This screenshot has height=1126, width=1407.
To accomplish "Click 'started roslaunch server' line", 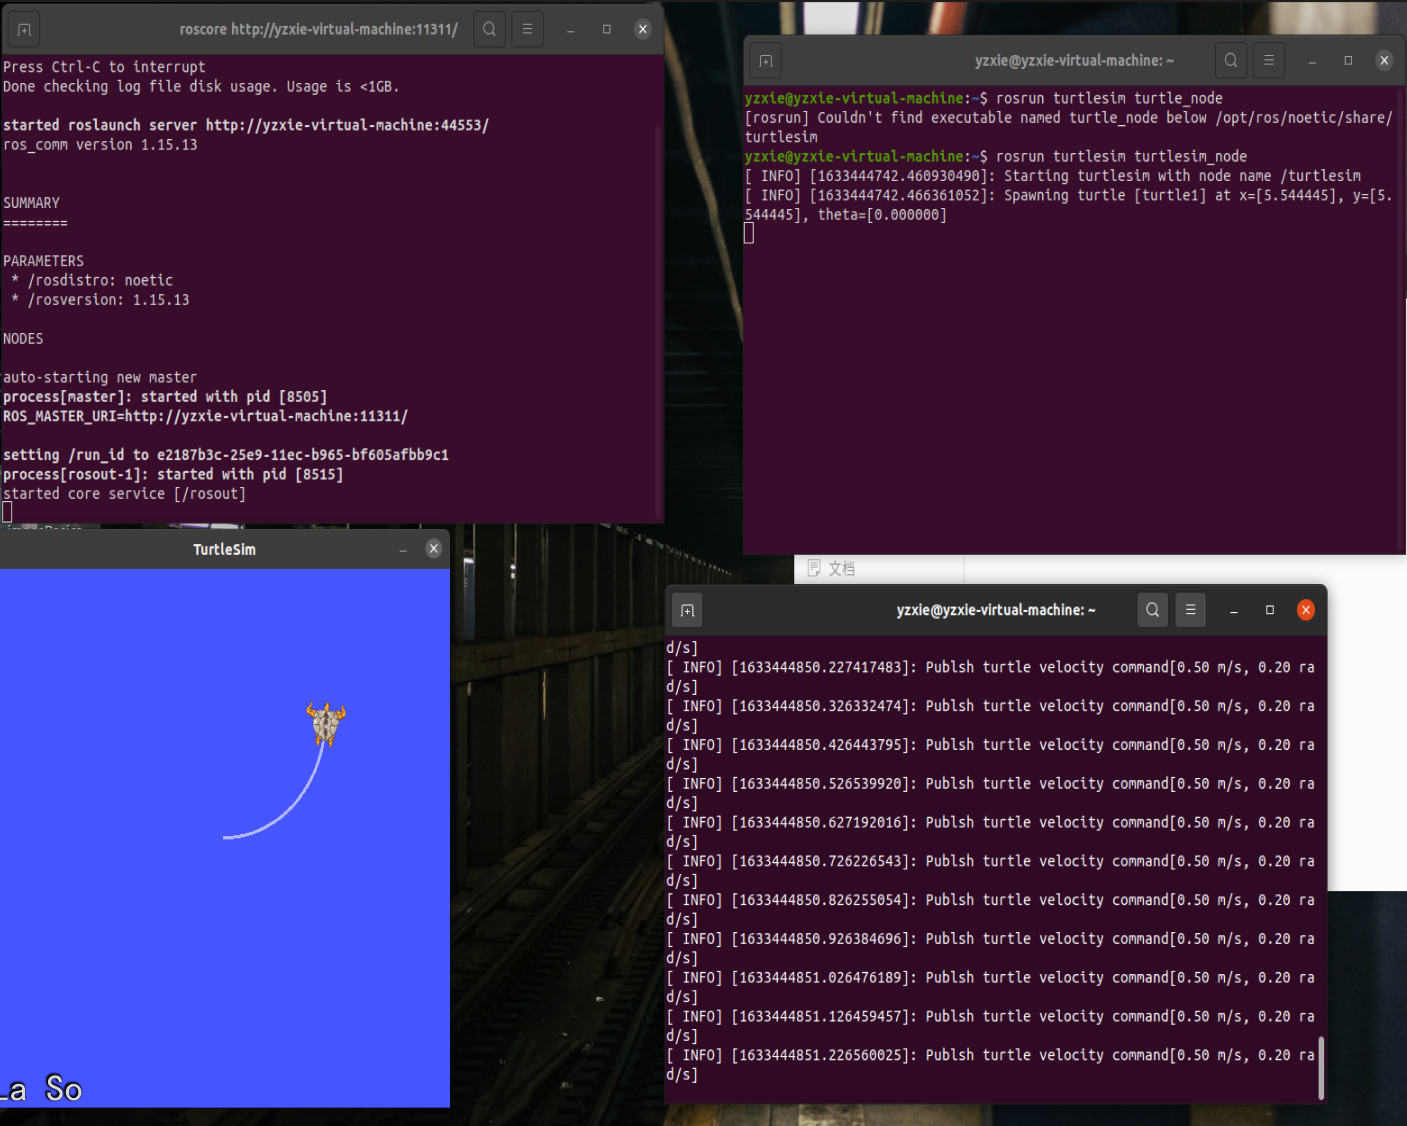I will (246, 125).
